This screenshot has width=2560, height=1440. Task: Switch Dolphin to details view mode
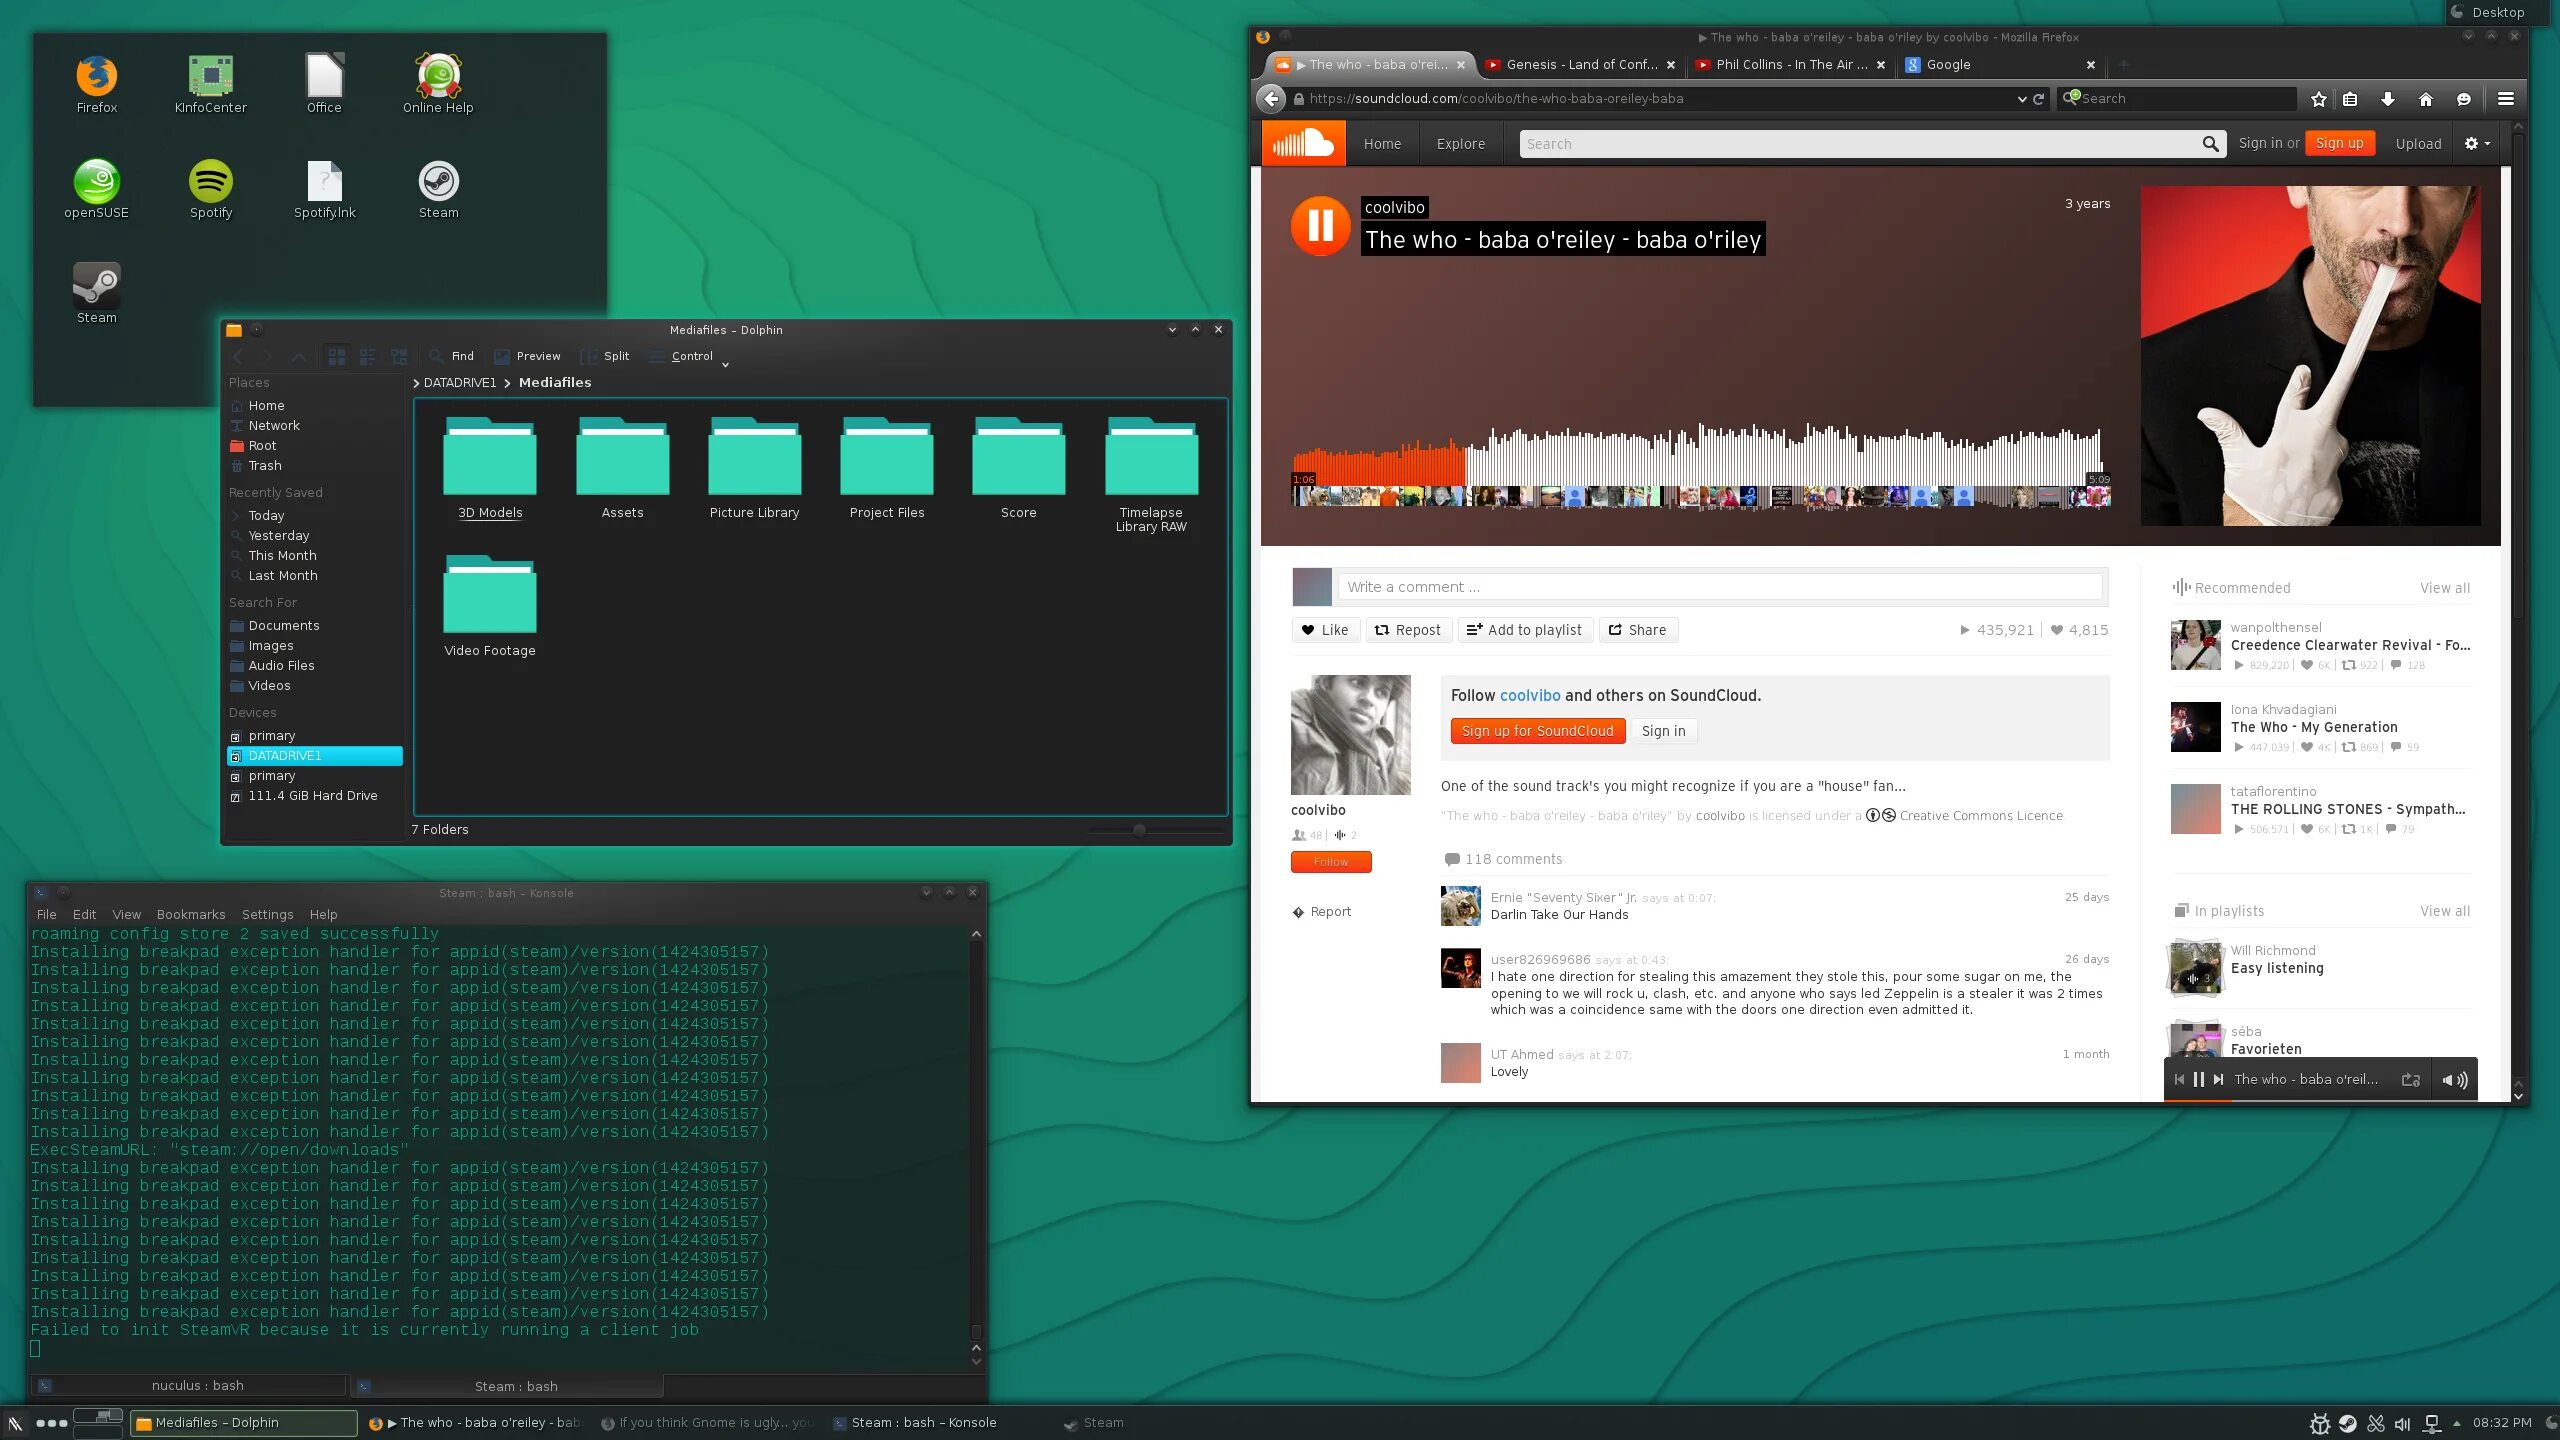399,356
